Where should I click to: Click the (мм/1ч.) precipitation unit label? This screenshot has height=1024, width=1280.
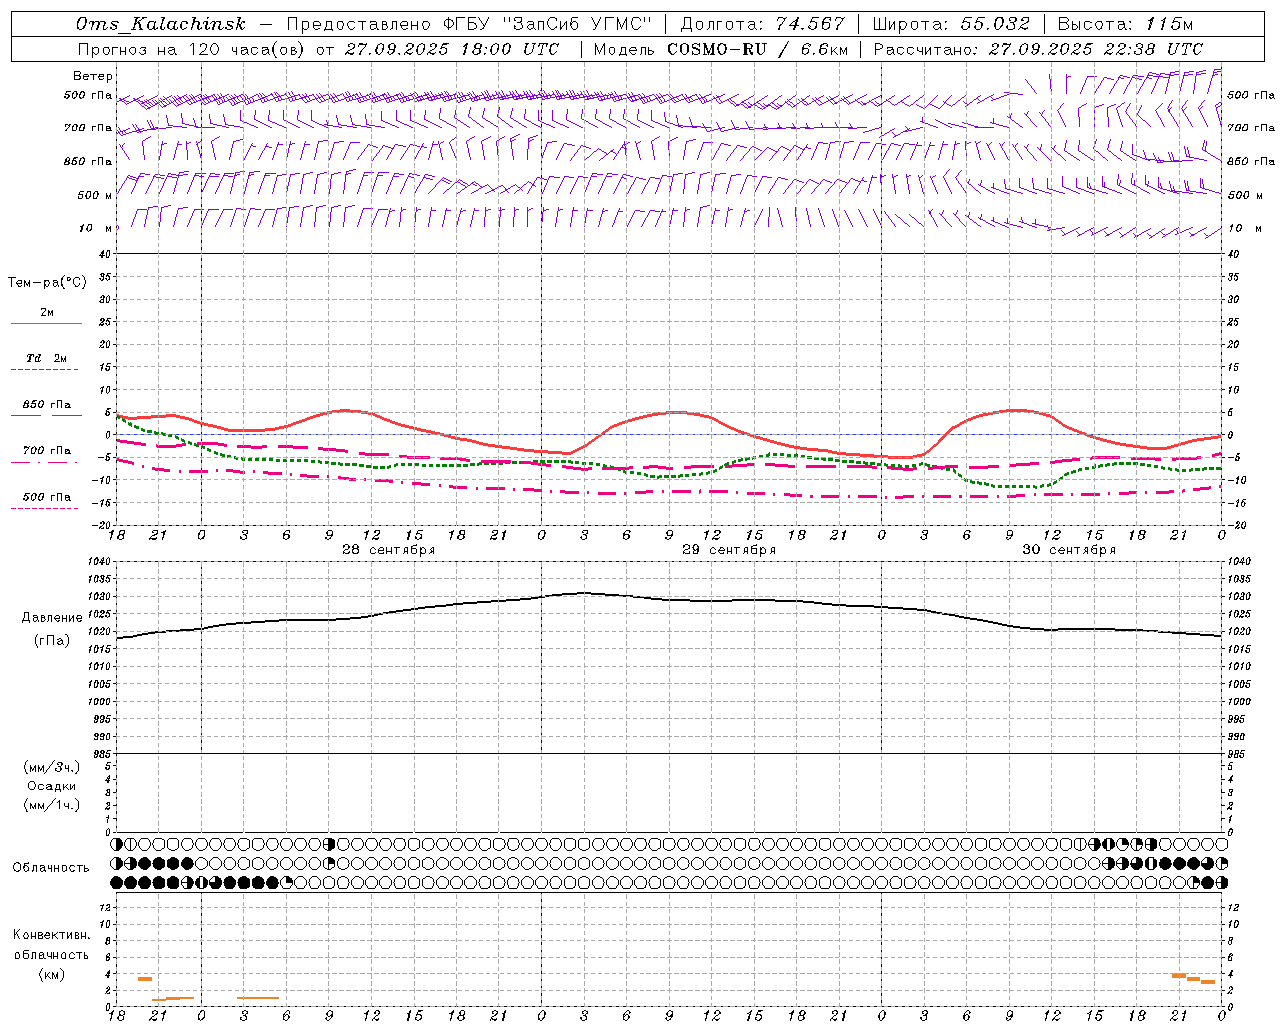click(52, 805)
